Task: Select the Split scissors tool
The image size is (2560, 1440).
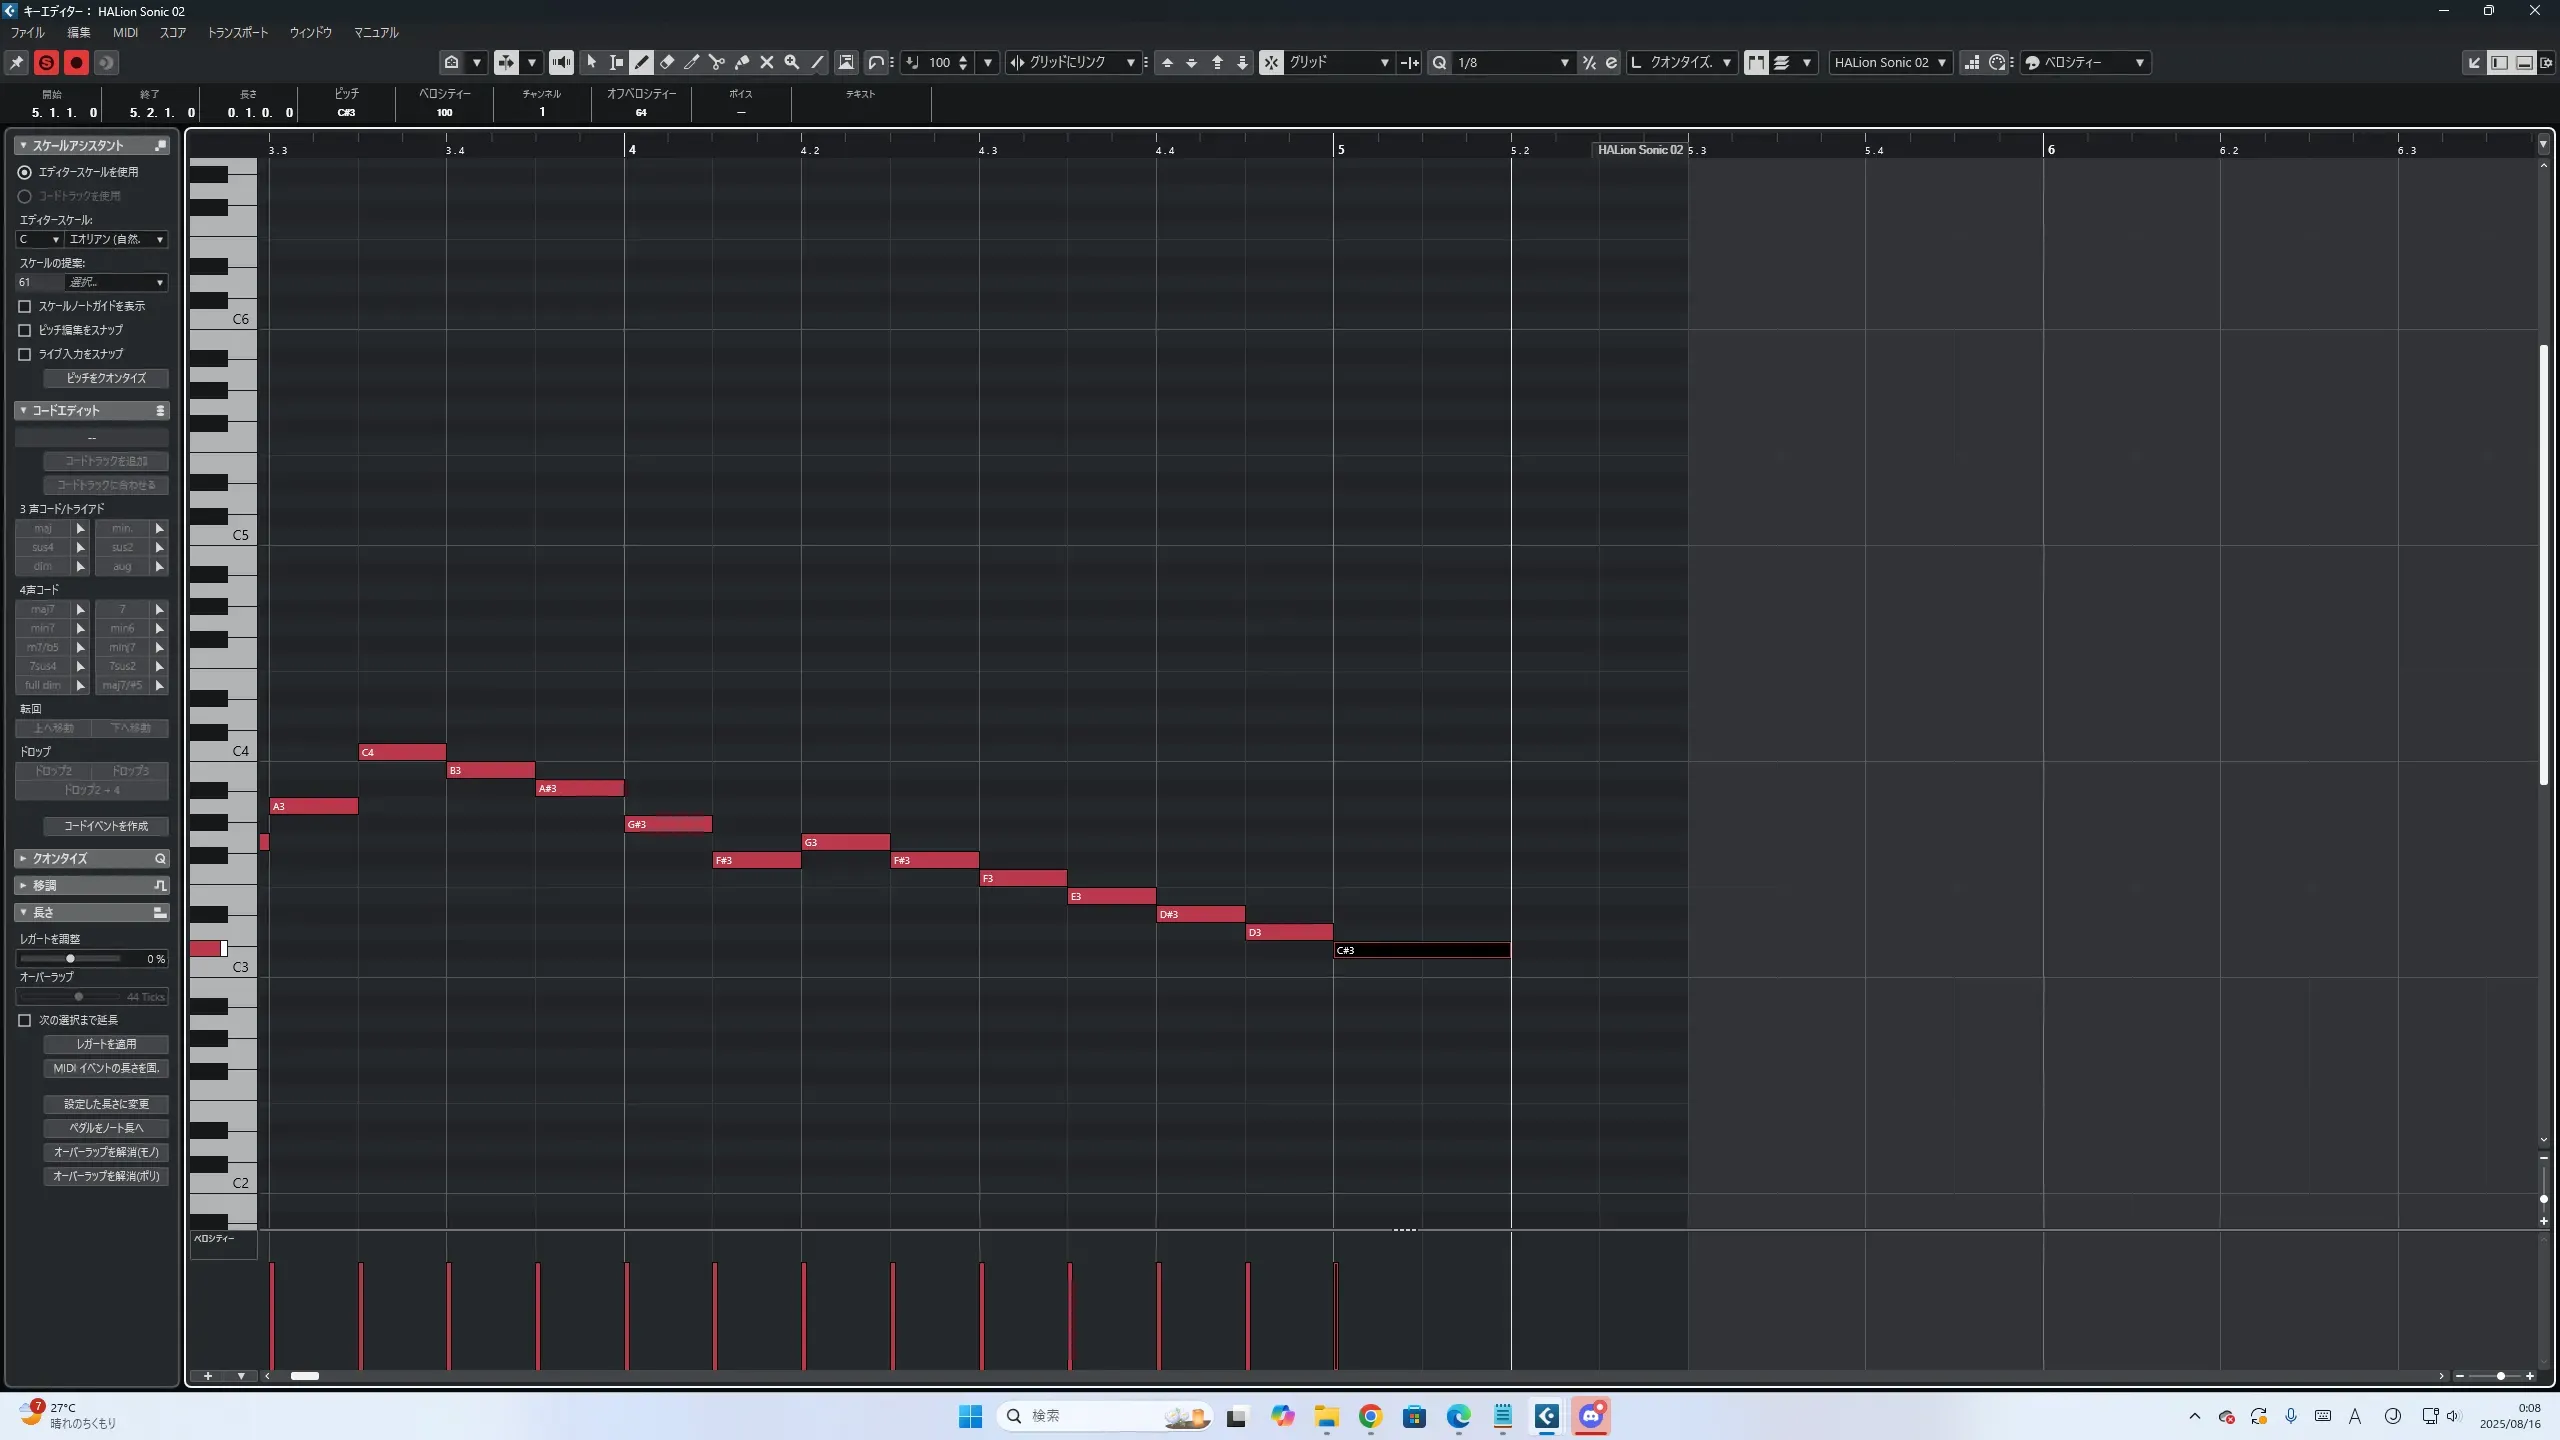Action: 717,62
